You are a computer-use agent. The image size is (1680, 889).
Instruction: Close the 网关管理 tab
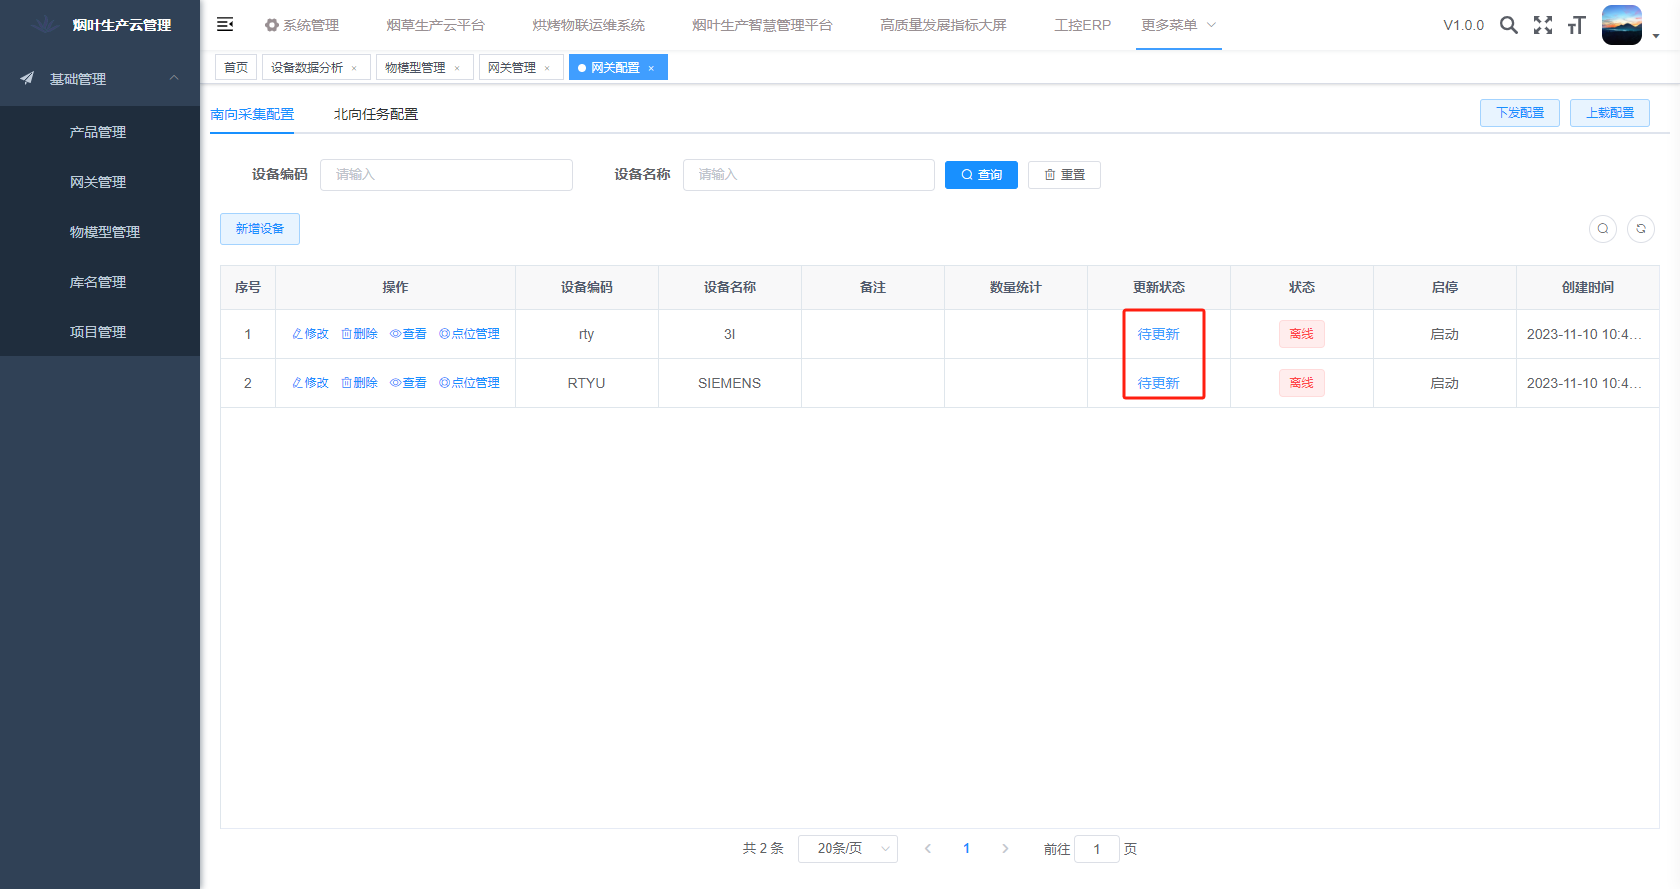(x=547, y=68)
